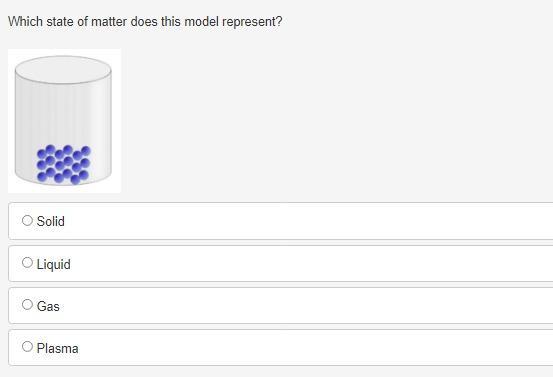Click the cluster of blue particles
Image resolution: width=553 pixels, height=377 pixels.
tap(63, 165)
